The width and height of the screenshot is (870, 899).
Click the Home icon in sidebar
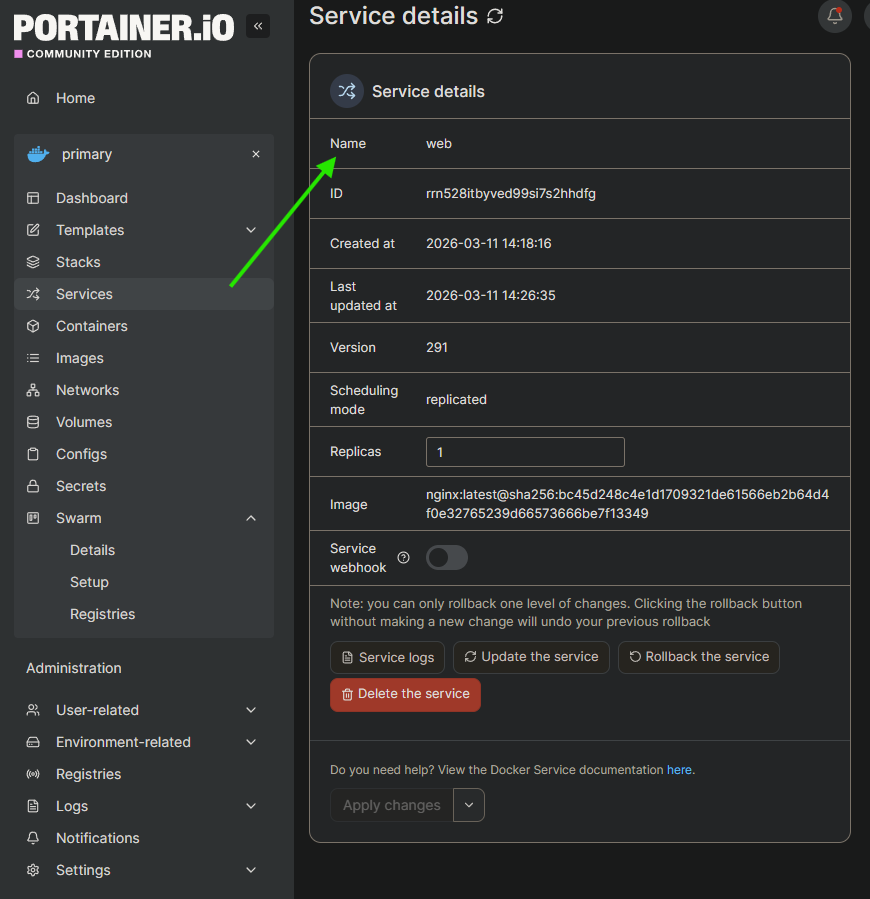(34, 98)
